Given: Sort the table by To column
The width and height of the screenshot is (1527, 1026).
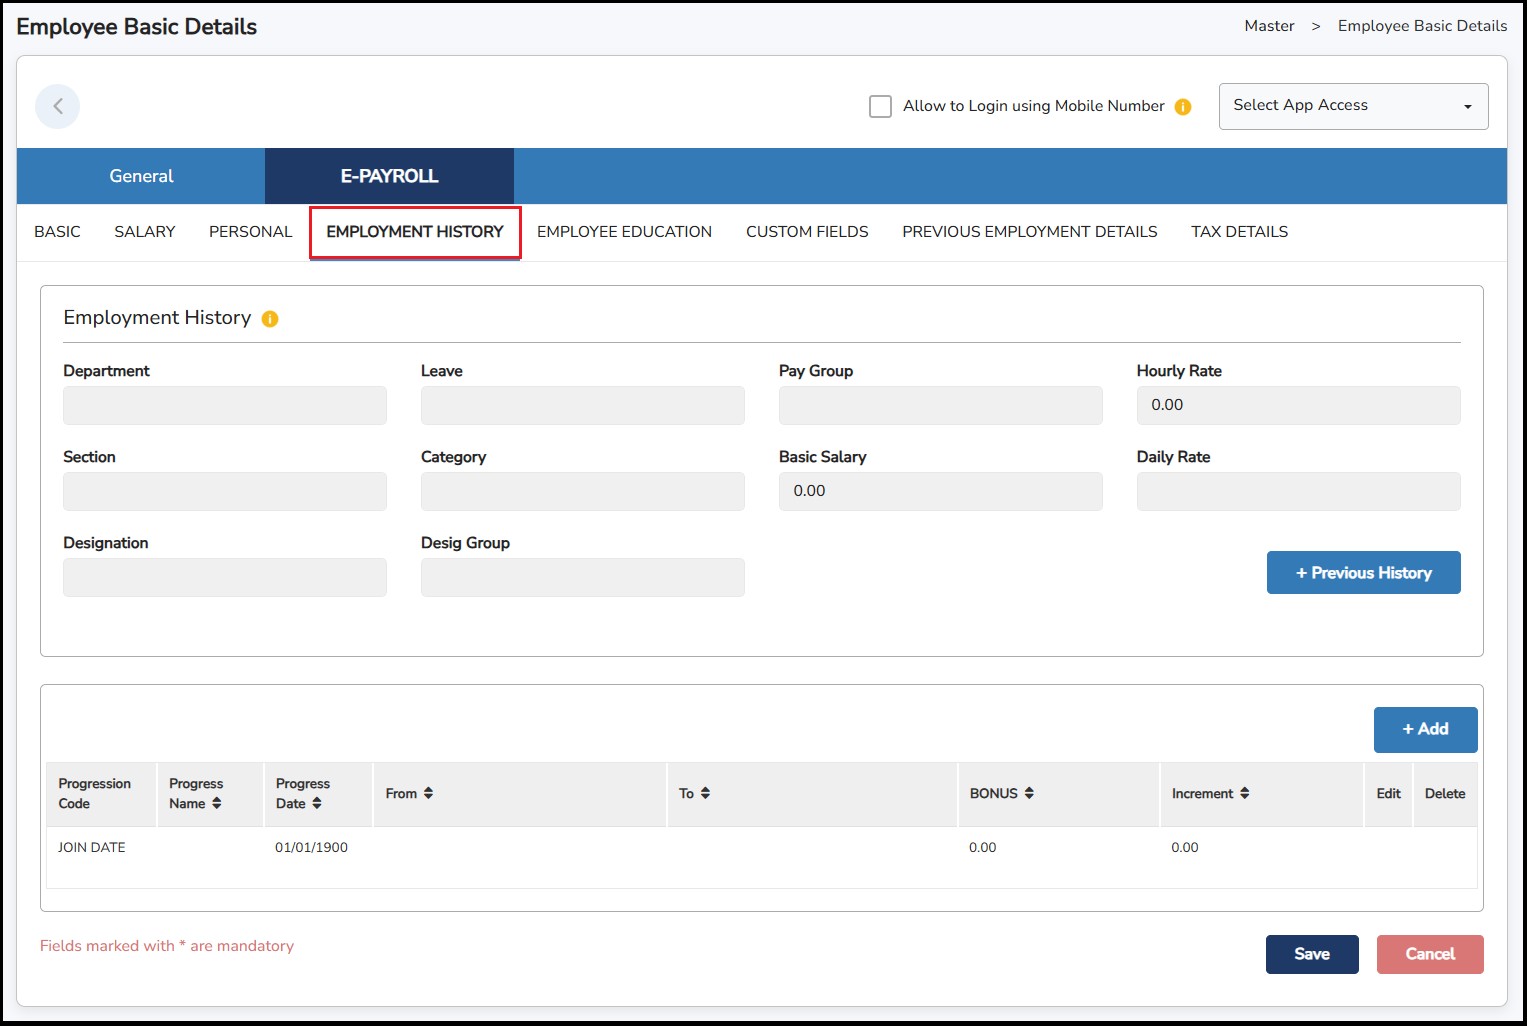Looking at the screenshot, I should point(706,793).
